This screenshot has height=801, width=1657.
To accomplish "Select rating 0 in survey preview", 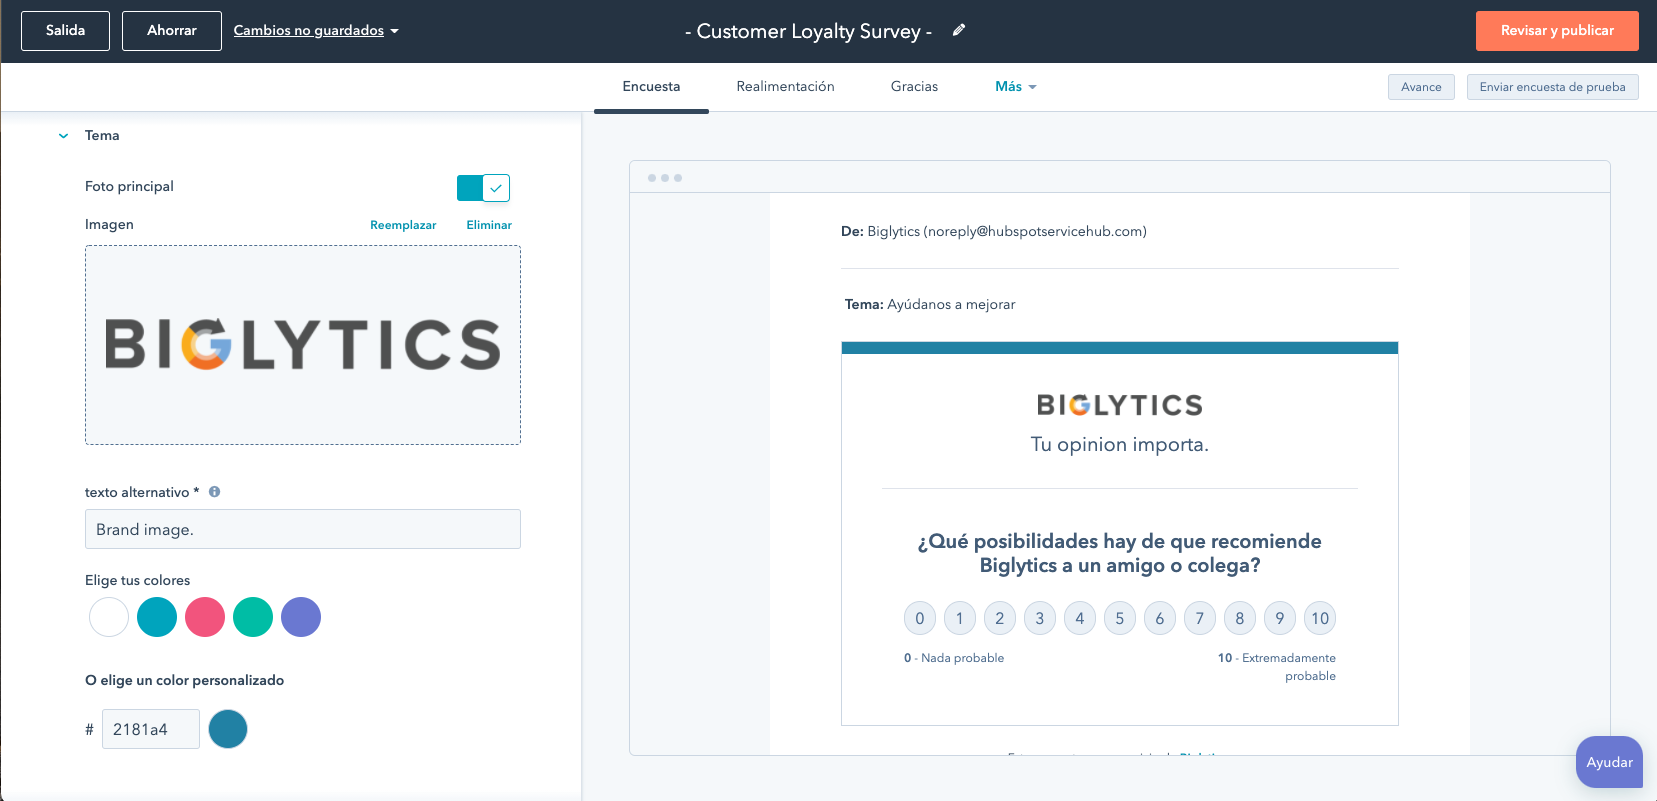I will point(920,618).
